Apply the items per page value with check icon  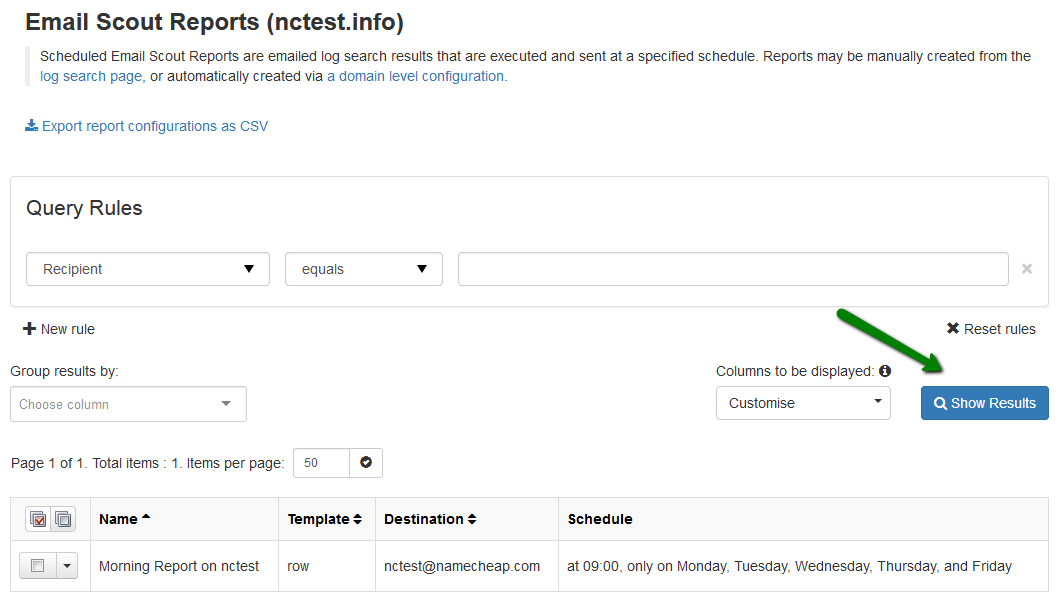coord(366,462)
